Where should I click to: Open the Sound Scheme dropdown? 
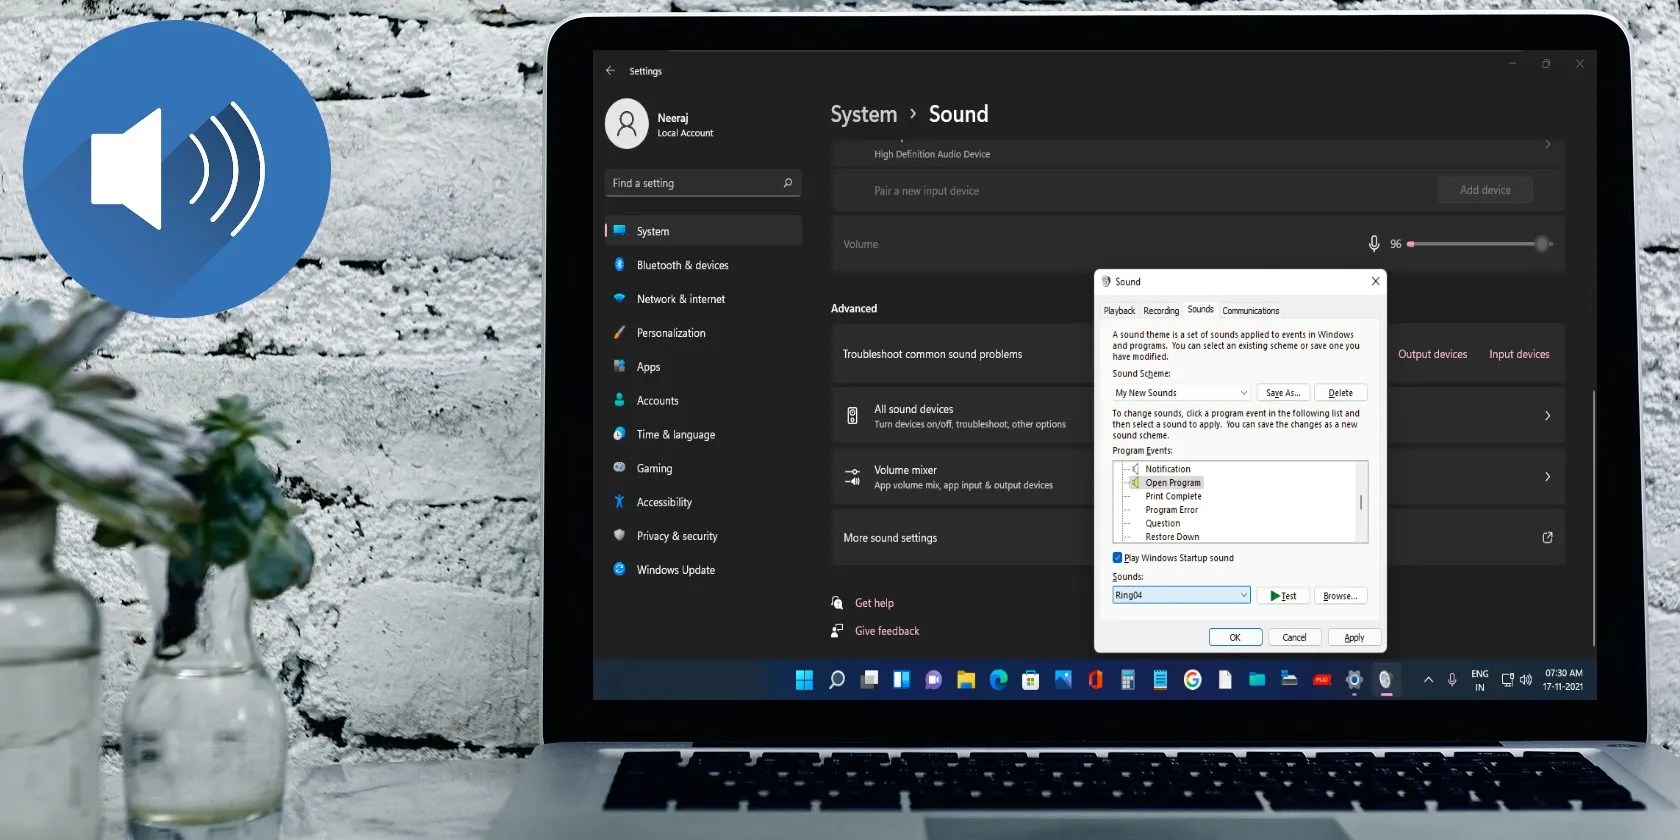coord(1181,393)
